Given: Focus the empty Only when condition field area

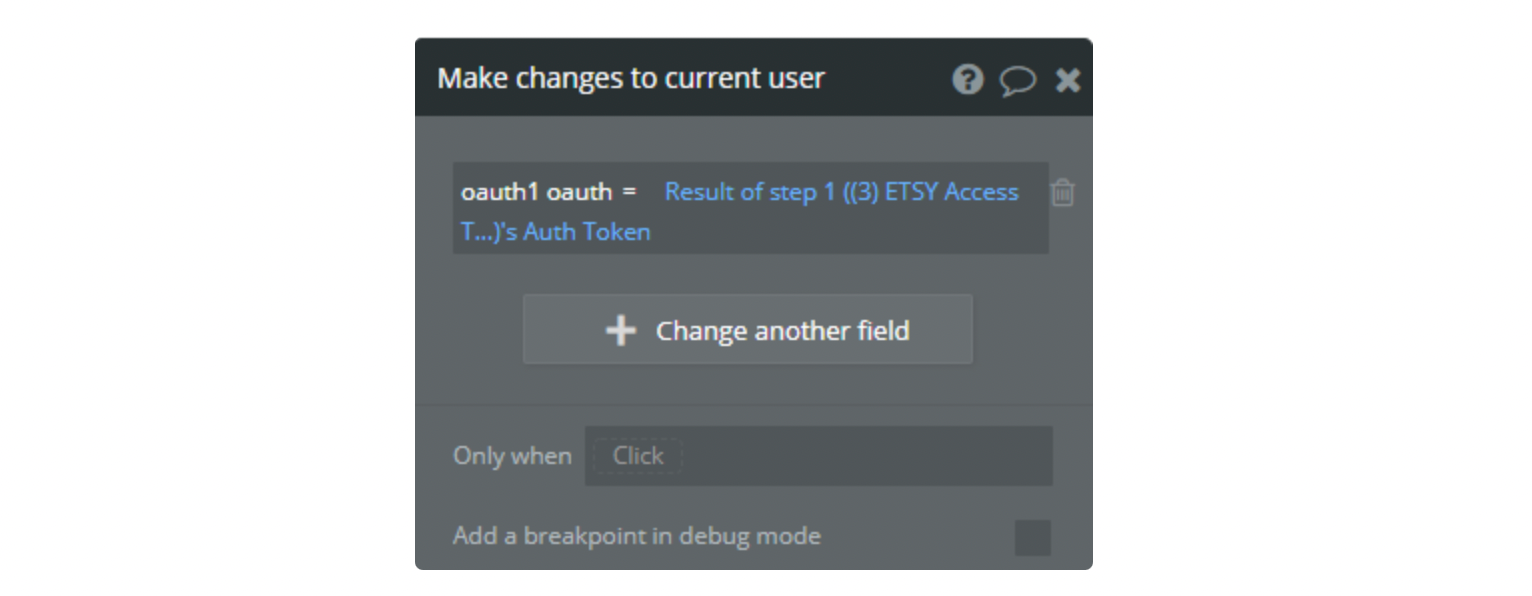Looking at the screenshot, I should click(x=866, y=456).
